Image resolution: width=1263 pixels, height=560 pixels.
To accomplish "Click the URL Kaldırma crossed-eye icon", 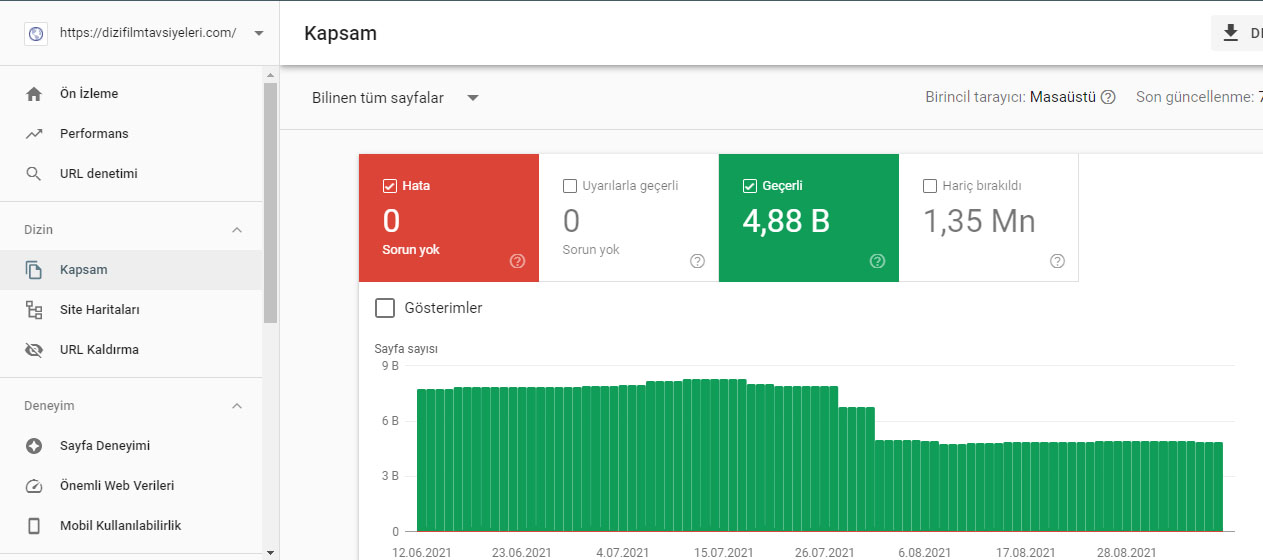I will tap(34, 350).
